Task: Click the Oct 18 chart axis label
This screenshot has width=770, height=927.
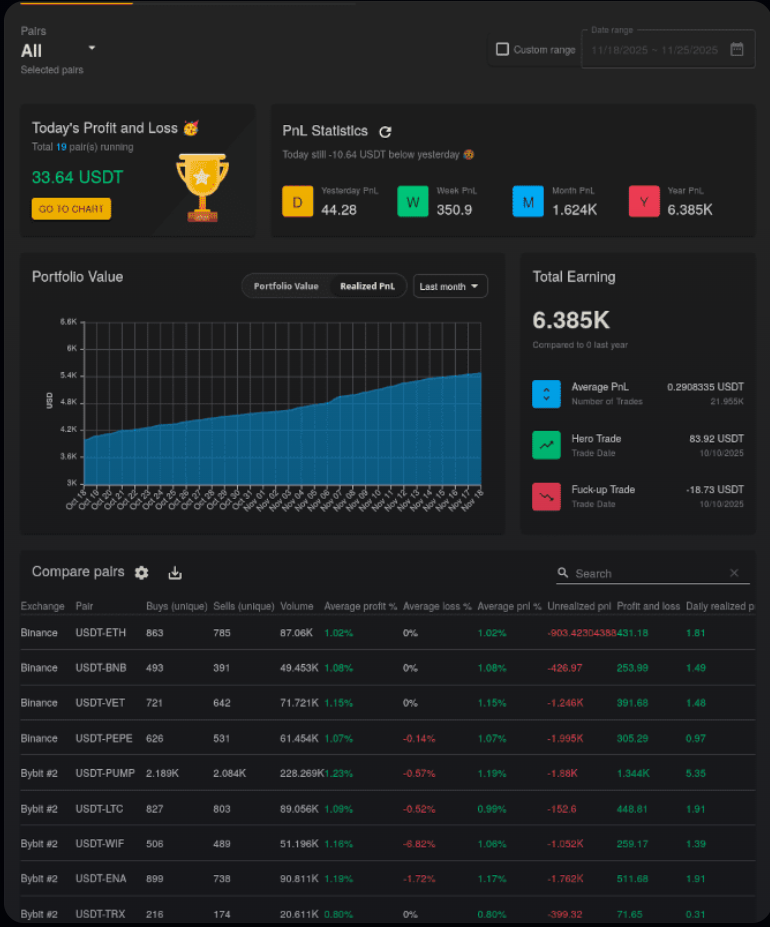Action: pos(75,500)
